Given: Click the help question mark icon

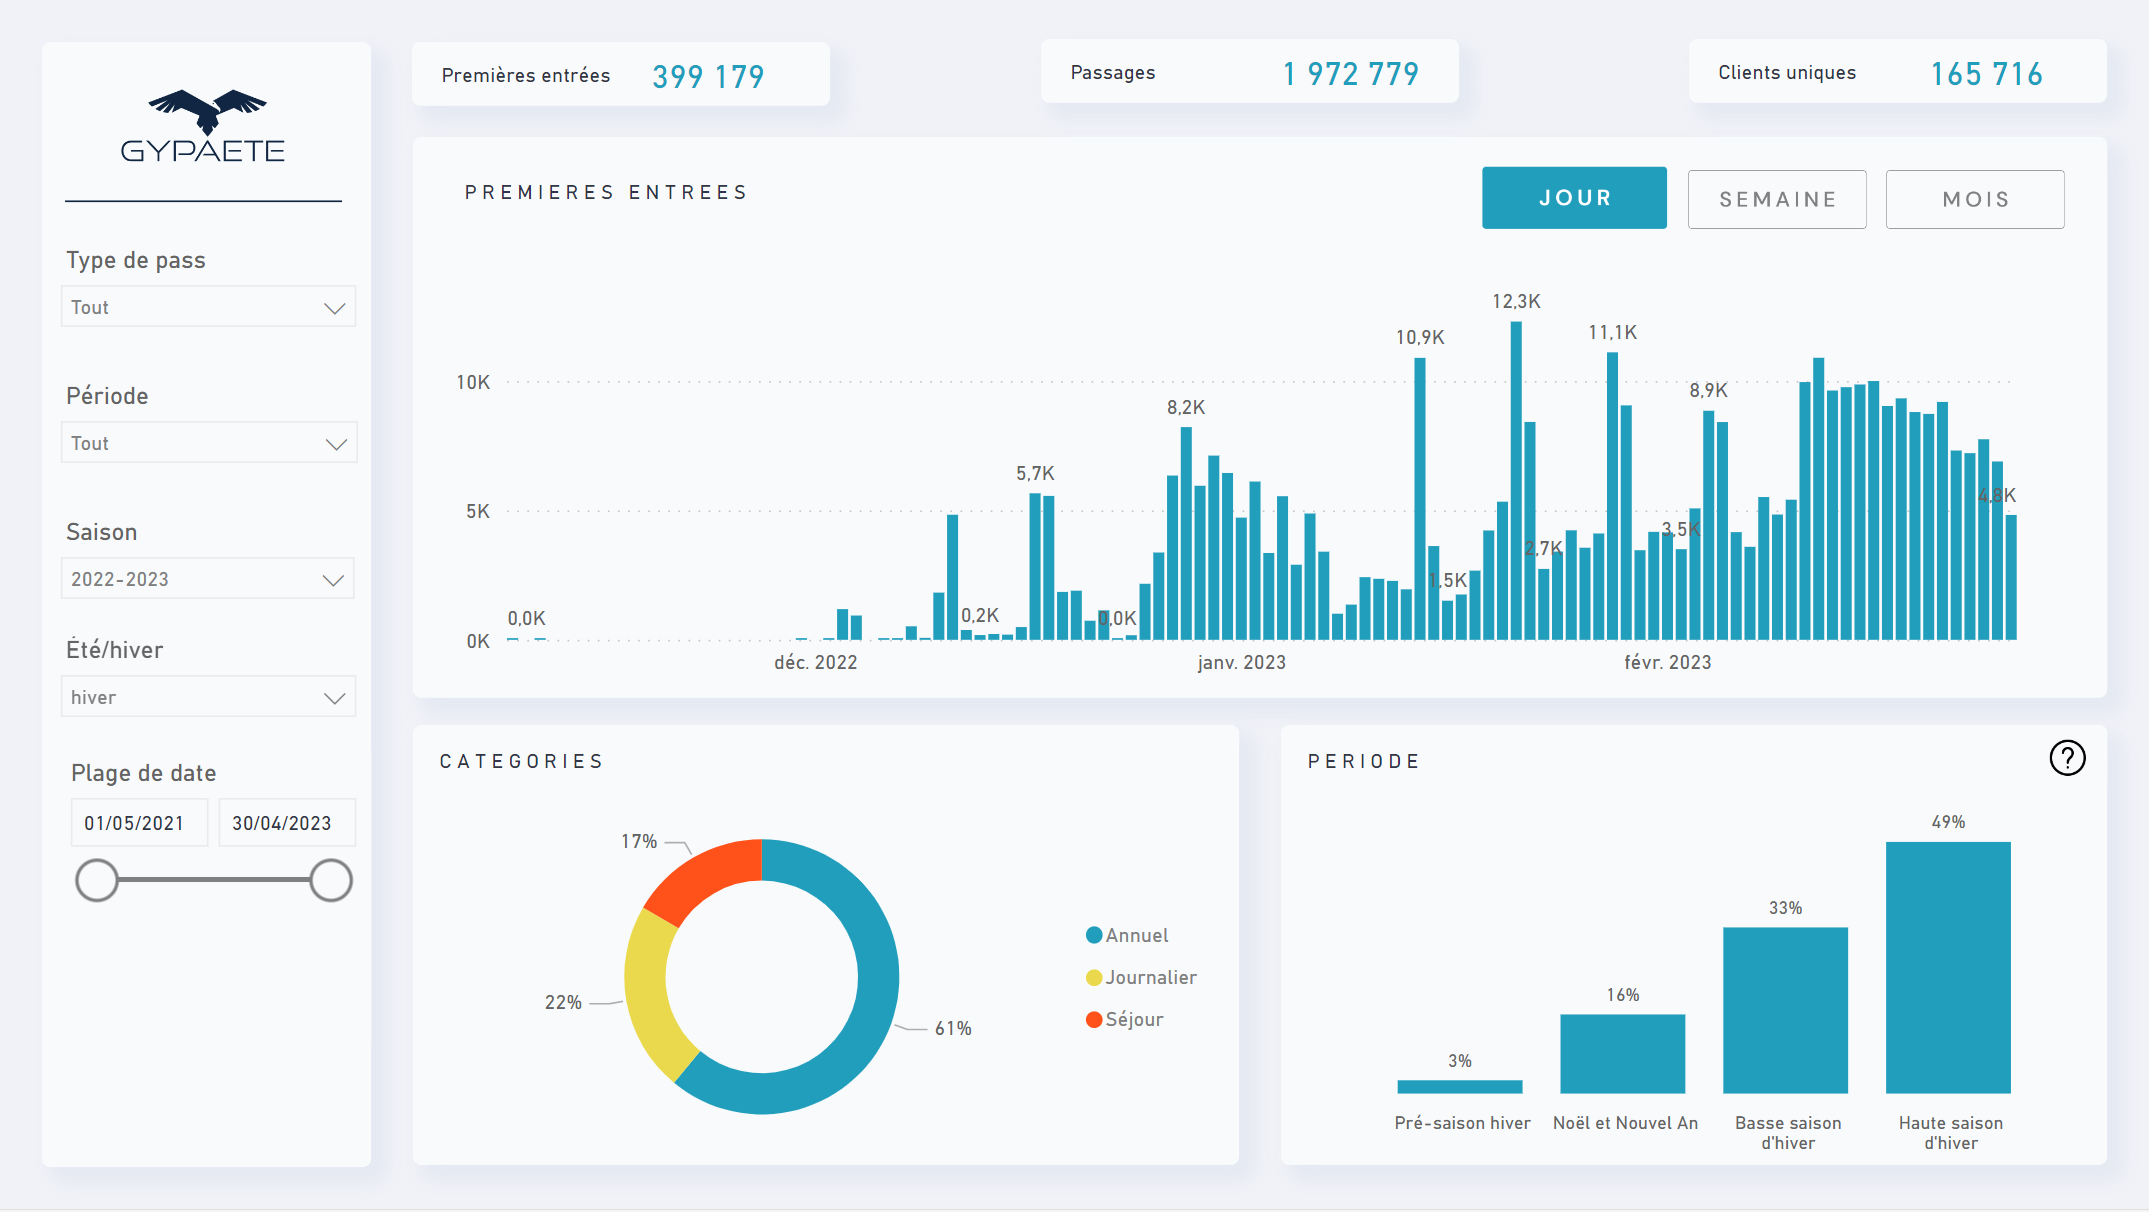Looking at the screenshot, I should [2067, 758].
